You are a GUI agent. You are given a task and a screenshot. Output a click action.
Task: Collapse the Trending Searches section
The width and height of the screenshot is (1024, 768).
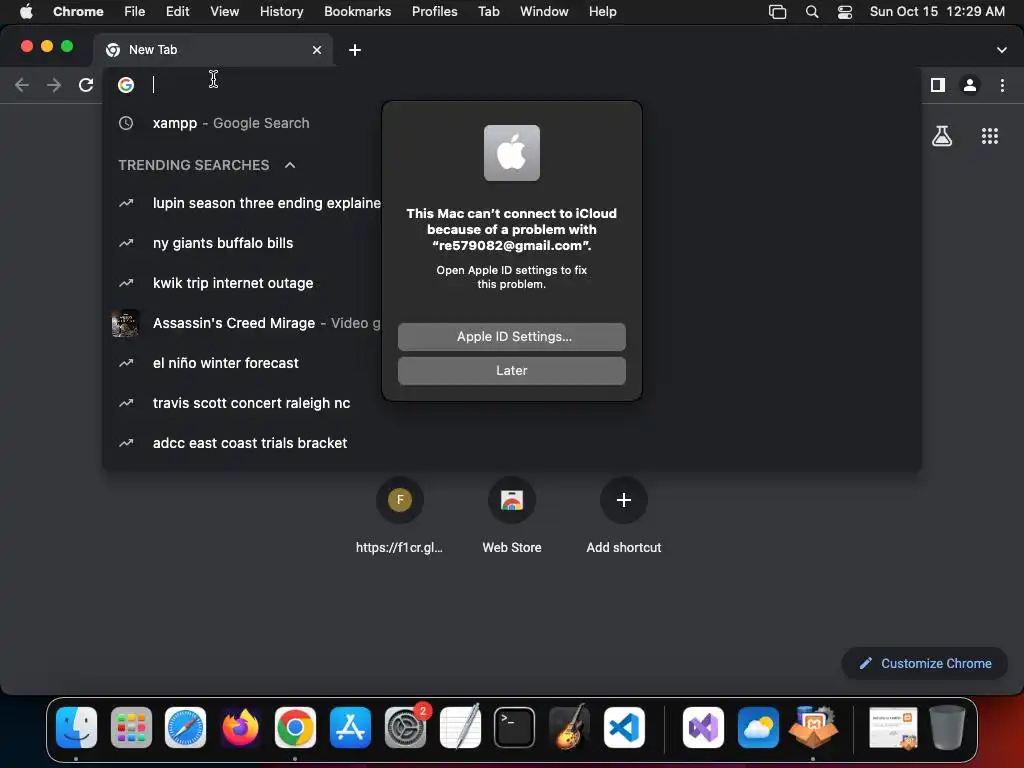pyautogui.click(x=290, y=165)
